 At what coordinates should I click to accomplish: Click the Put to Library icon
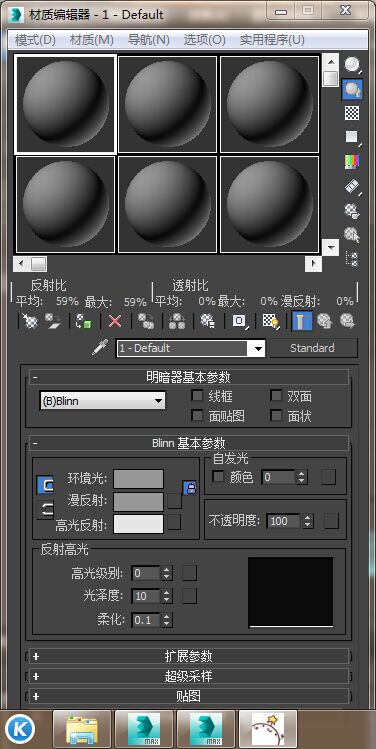[x=208, y=321]
